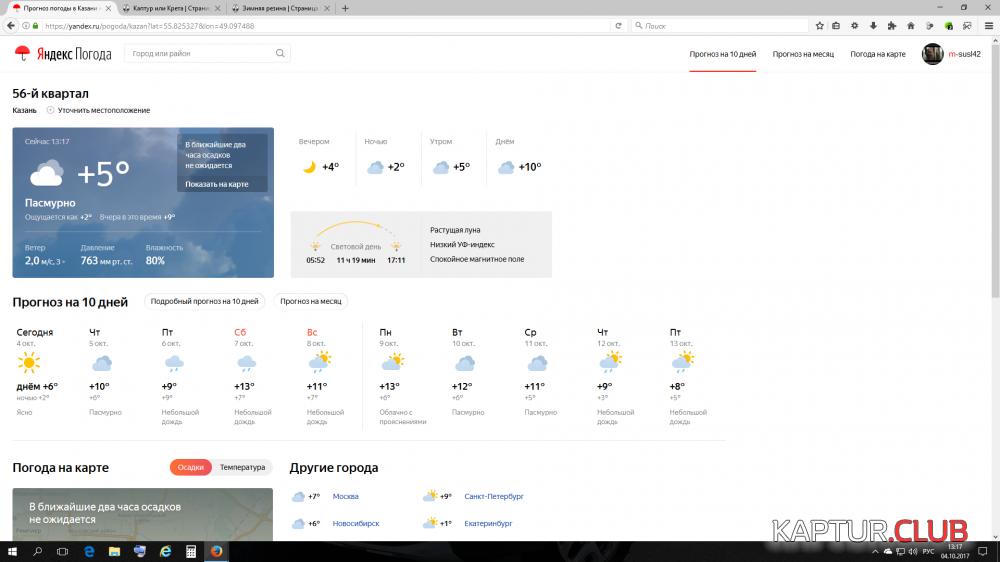Open the user avatar for m-susl42
1000x562 pixels.
click(x=932, y=54)
